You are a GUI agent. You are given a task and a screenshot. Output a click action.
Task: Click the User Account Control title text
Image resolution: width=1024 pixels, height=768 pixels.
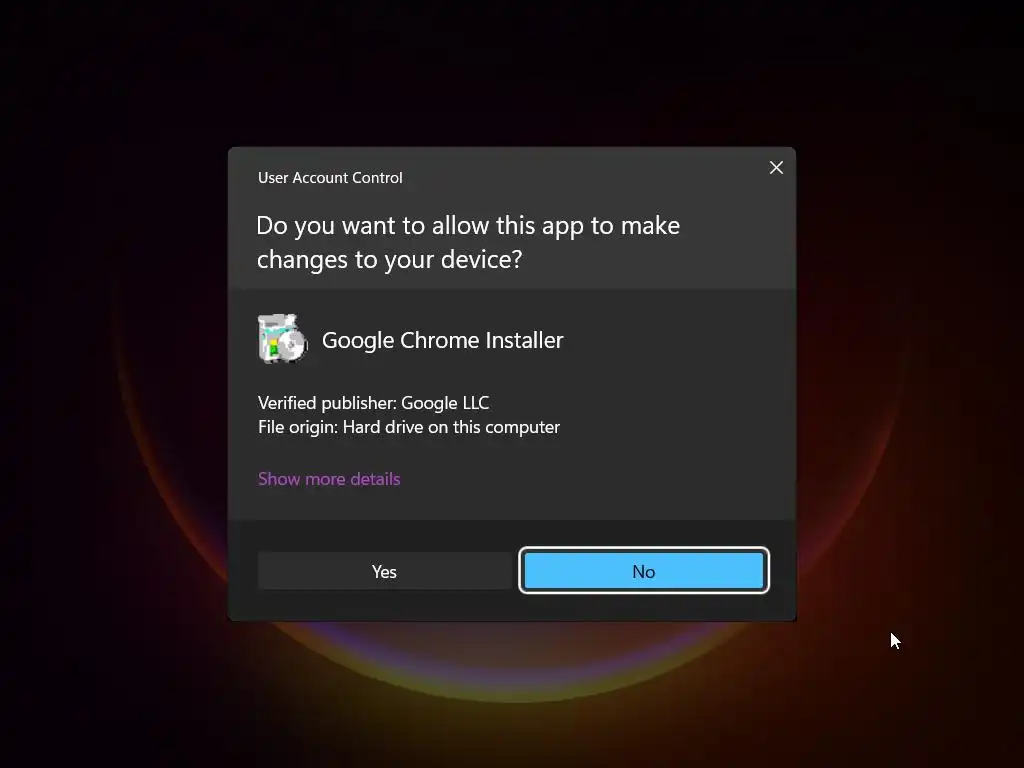pyautogui.click(x=330, y=178)
